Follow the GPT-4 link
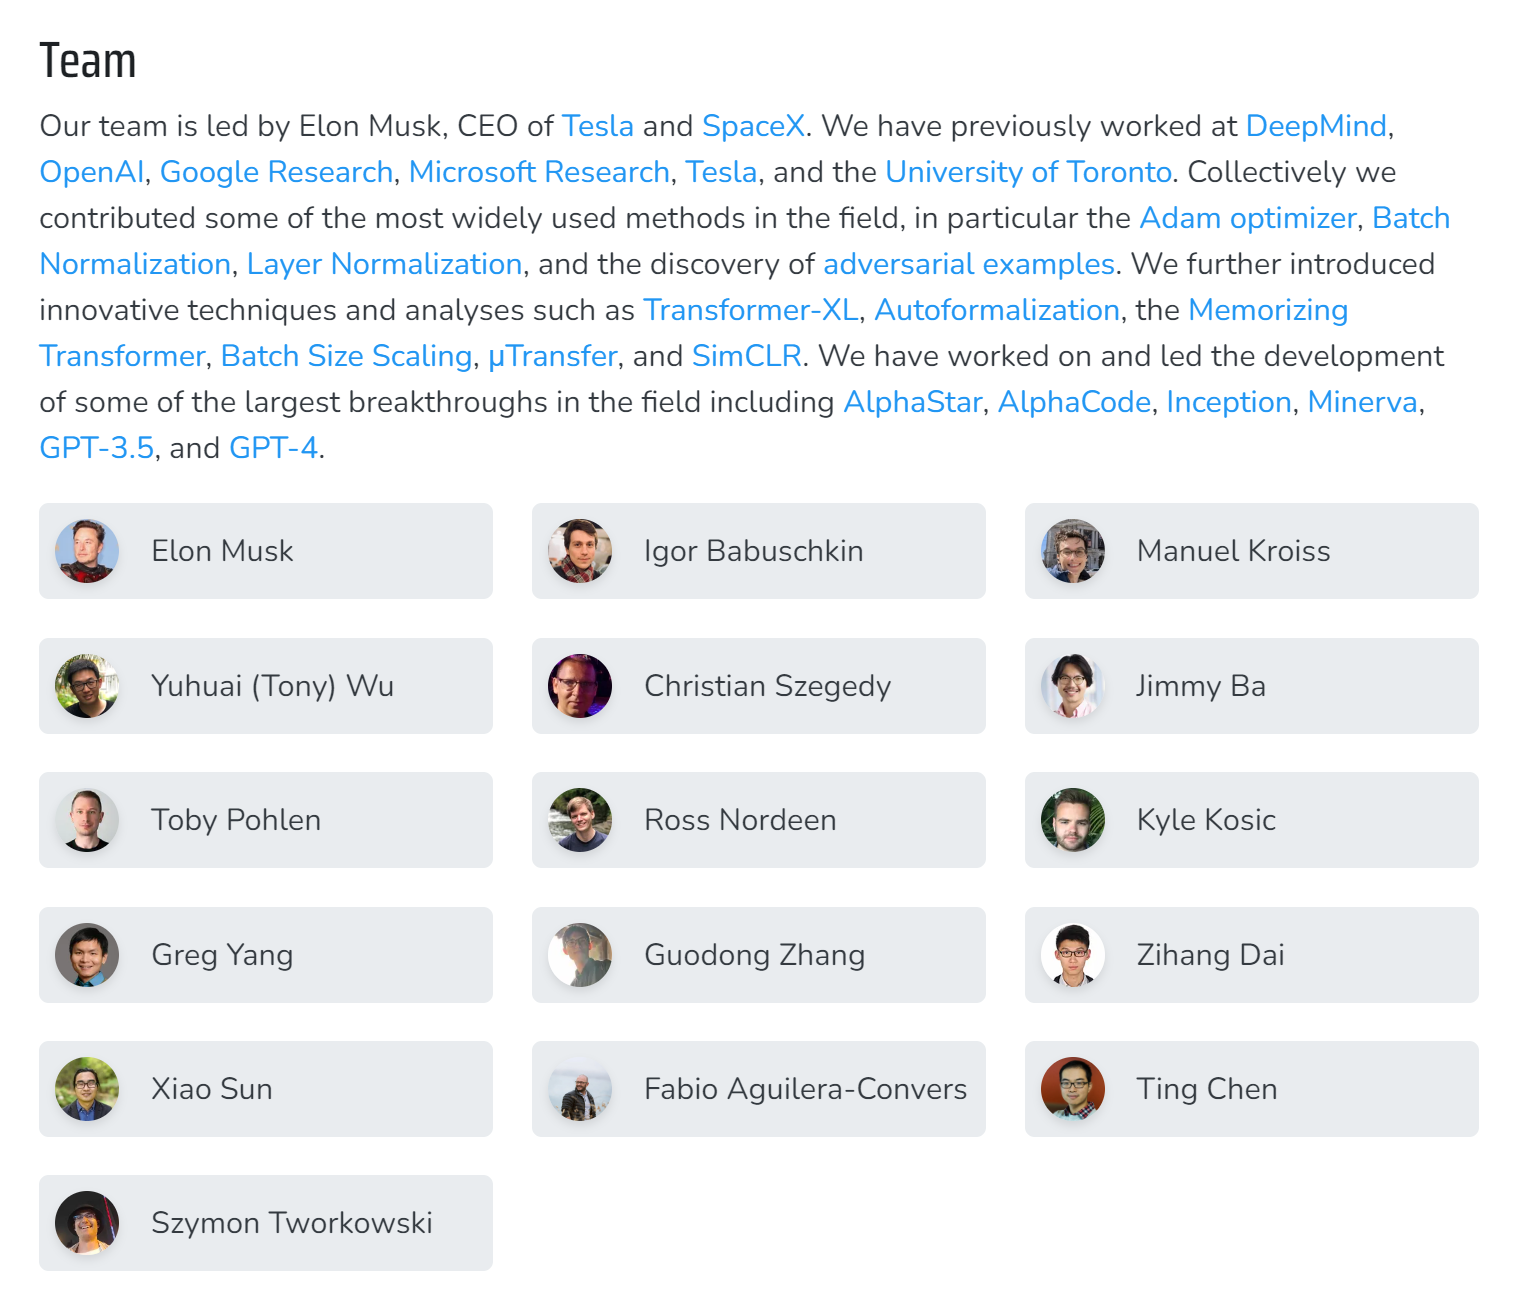Screen dimensions: 1535x1303 (x=273, y=448)
